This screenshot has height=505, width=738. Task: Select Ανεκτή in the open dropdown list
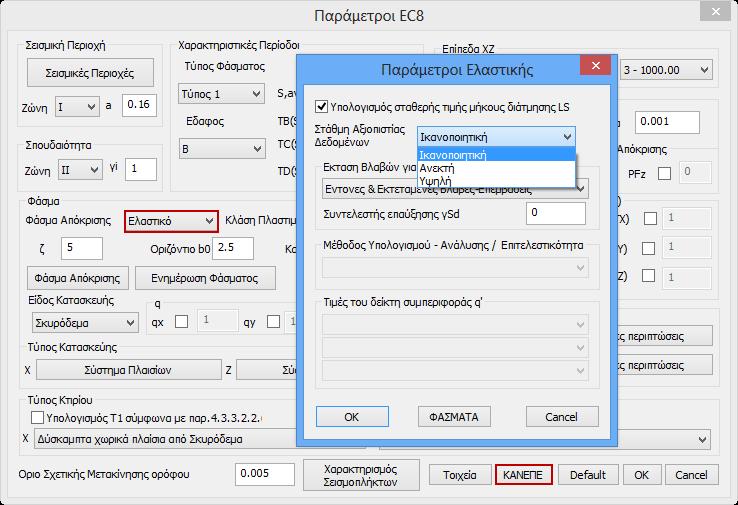tap(497, 168)
